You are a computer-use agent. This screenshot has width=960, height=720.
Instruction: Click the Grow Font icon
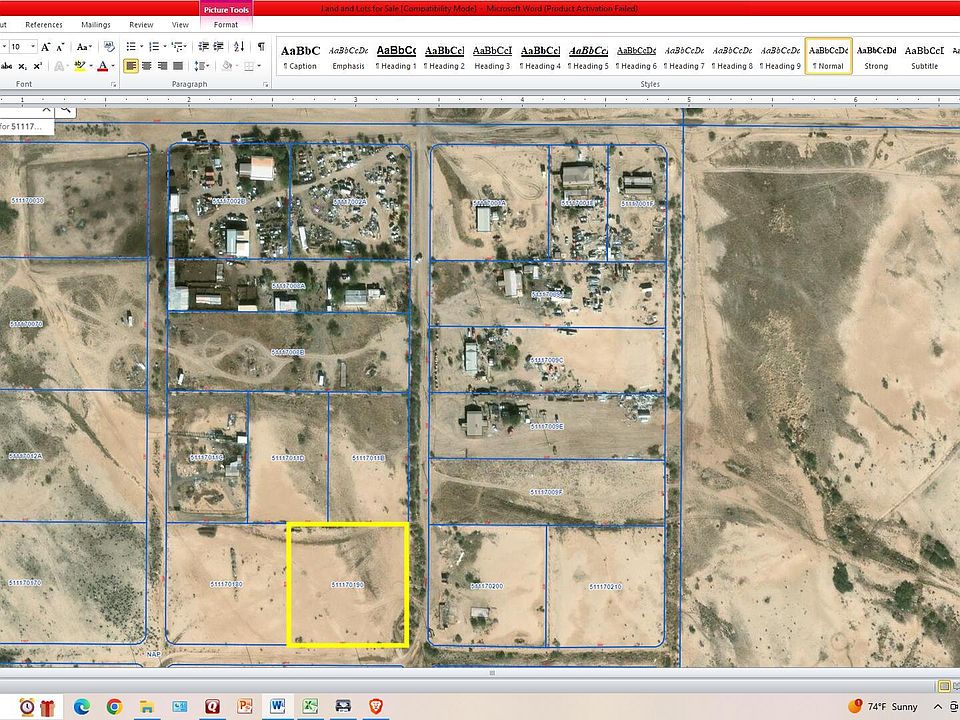tap(46, 46)
